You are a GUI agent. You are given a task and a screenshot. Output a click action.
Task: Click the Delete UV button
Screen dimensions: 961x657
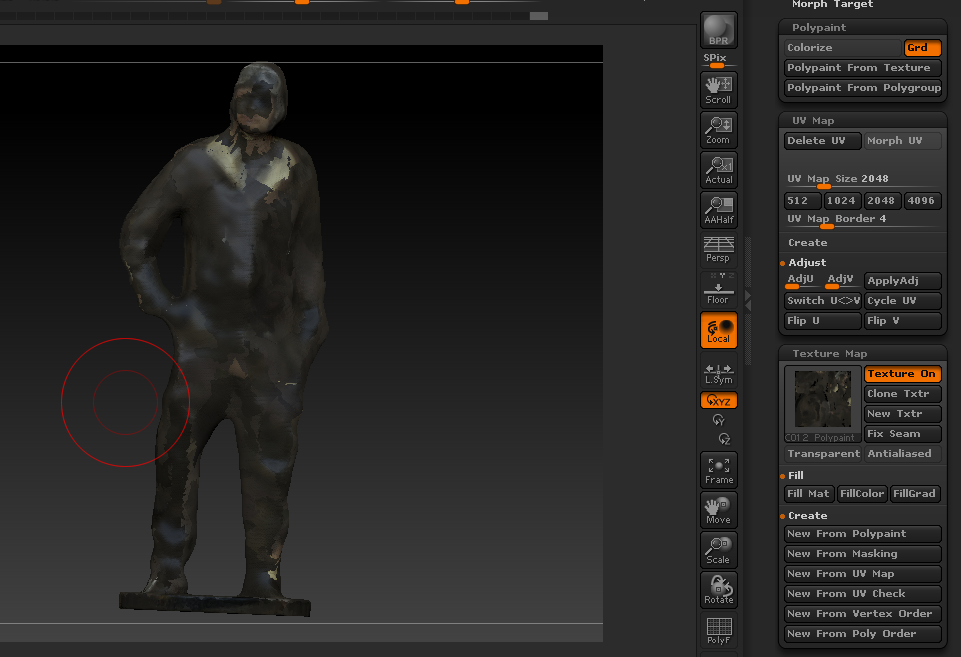coord(821,140)
